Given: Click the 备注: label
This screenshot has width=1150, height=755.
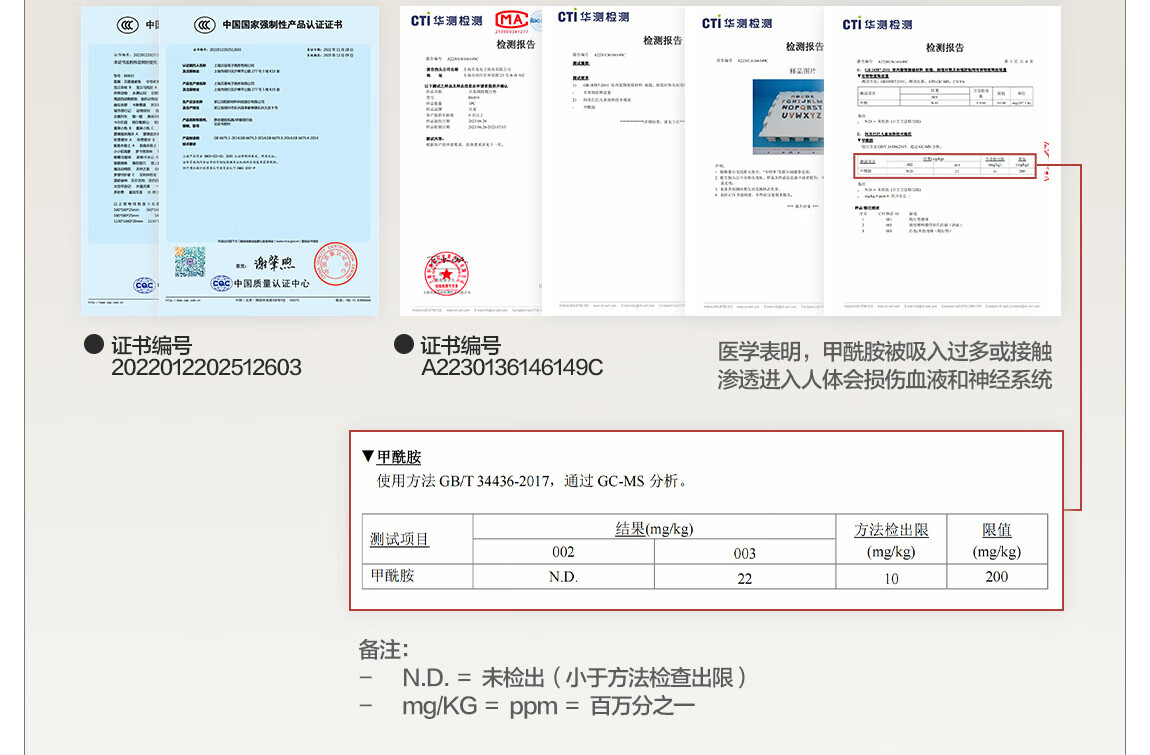Looking at the screenshot, I should click(x=384, y=650).
